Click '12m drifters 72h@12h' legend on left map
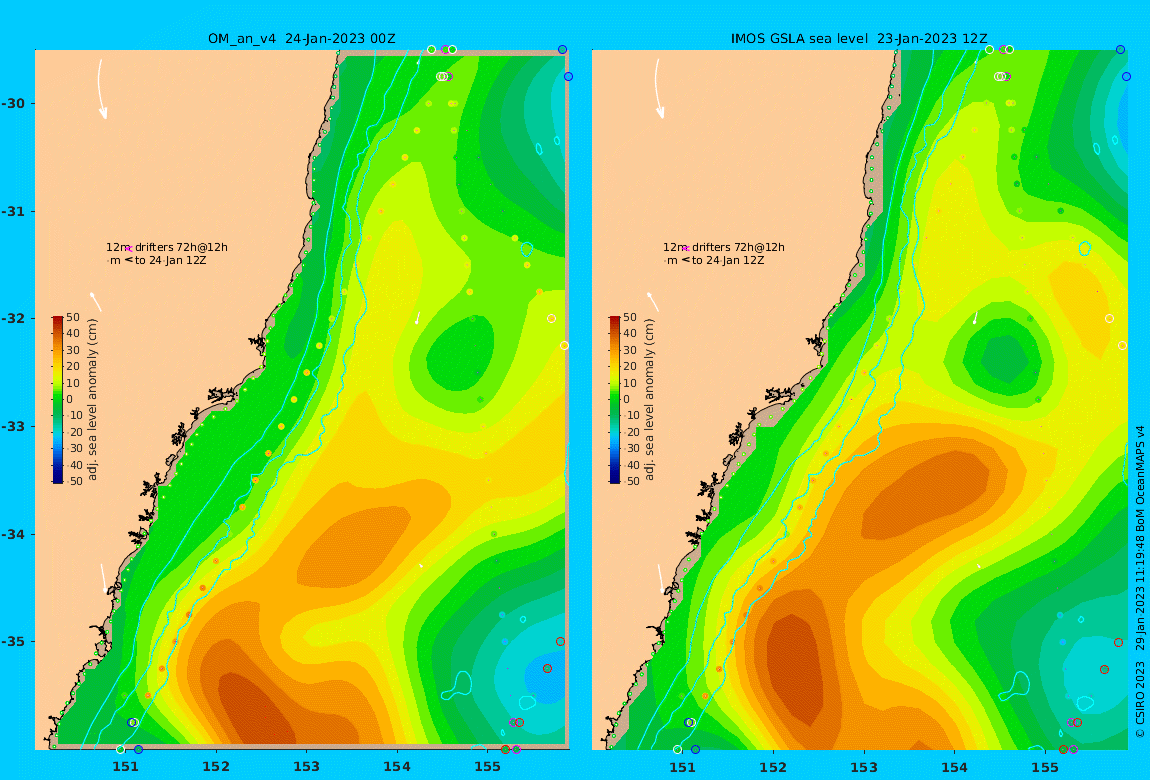1150x780 pixels. (166, 247)
